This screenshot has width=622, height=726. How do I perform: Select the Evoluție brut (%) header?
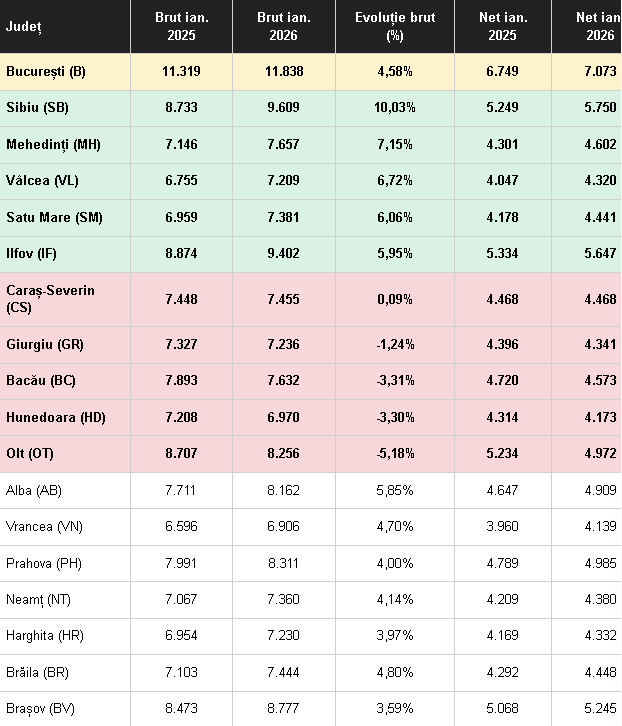pos(394,26)
